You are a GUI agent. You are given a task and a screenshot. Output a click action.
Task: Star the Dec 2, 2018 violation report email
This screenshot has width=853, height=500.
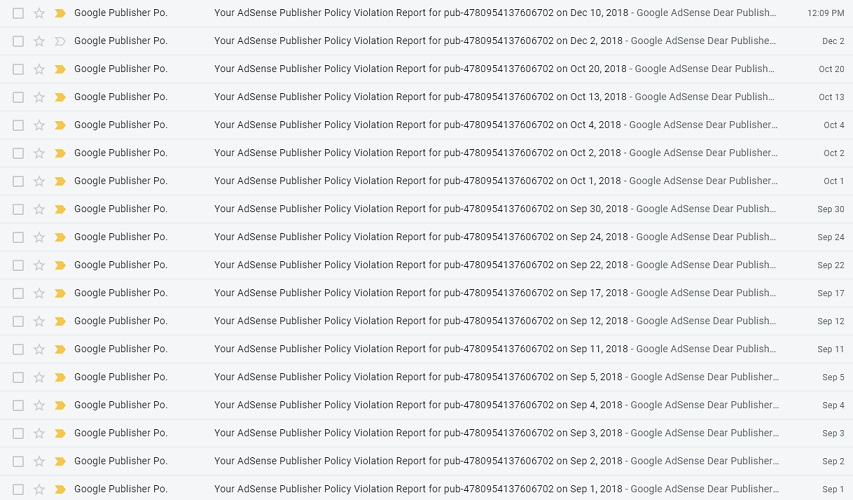pyautogui.click(x=39, y=41)
